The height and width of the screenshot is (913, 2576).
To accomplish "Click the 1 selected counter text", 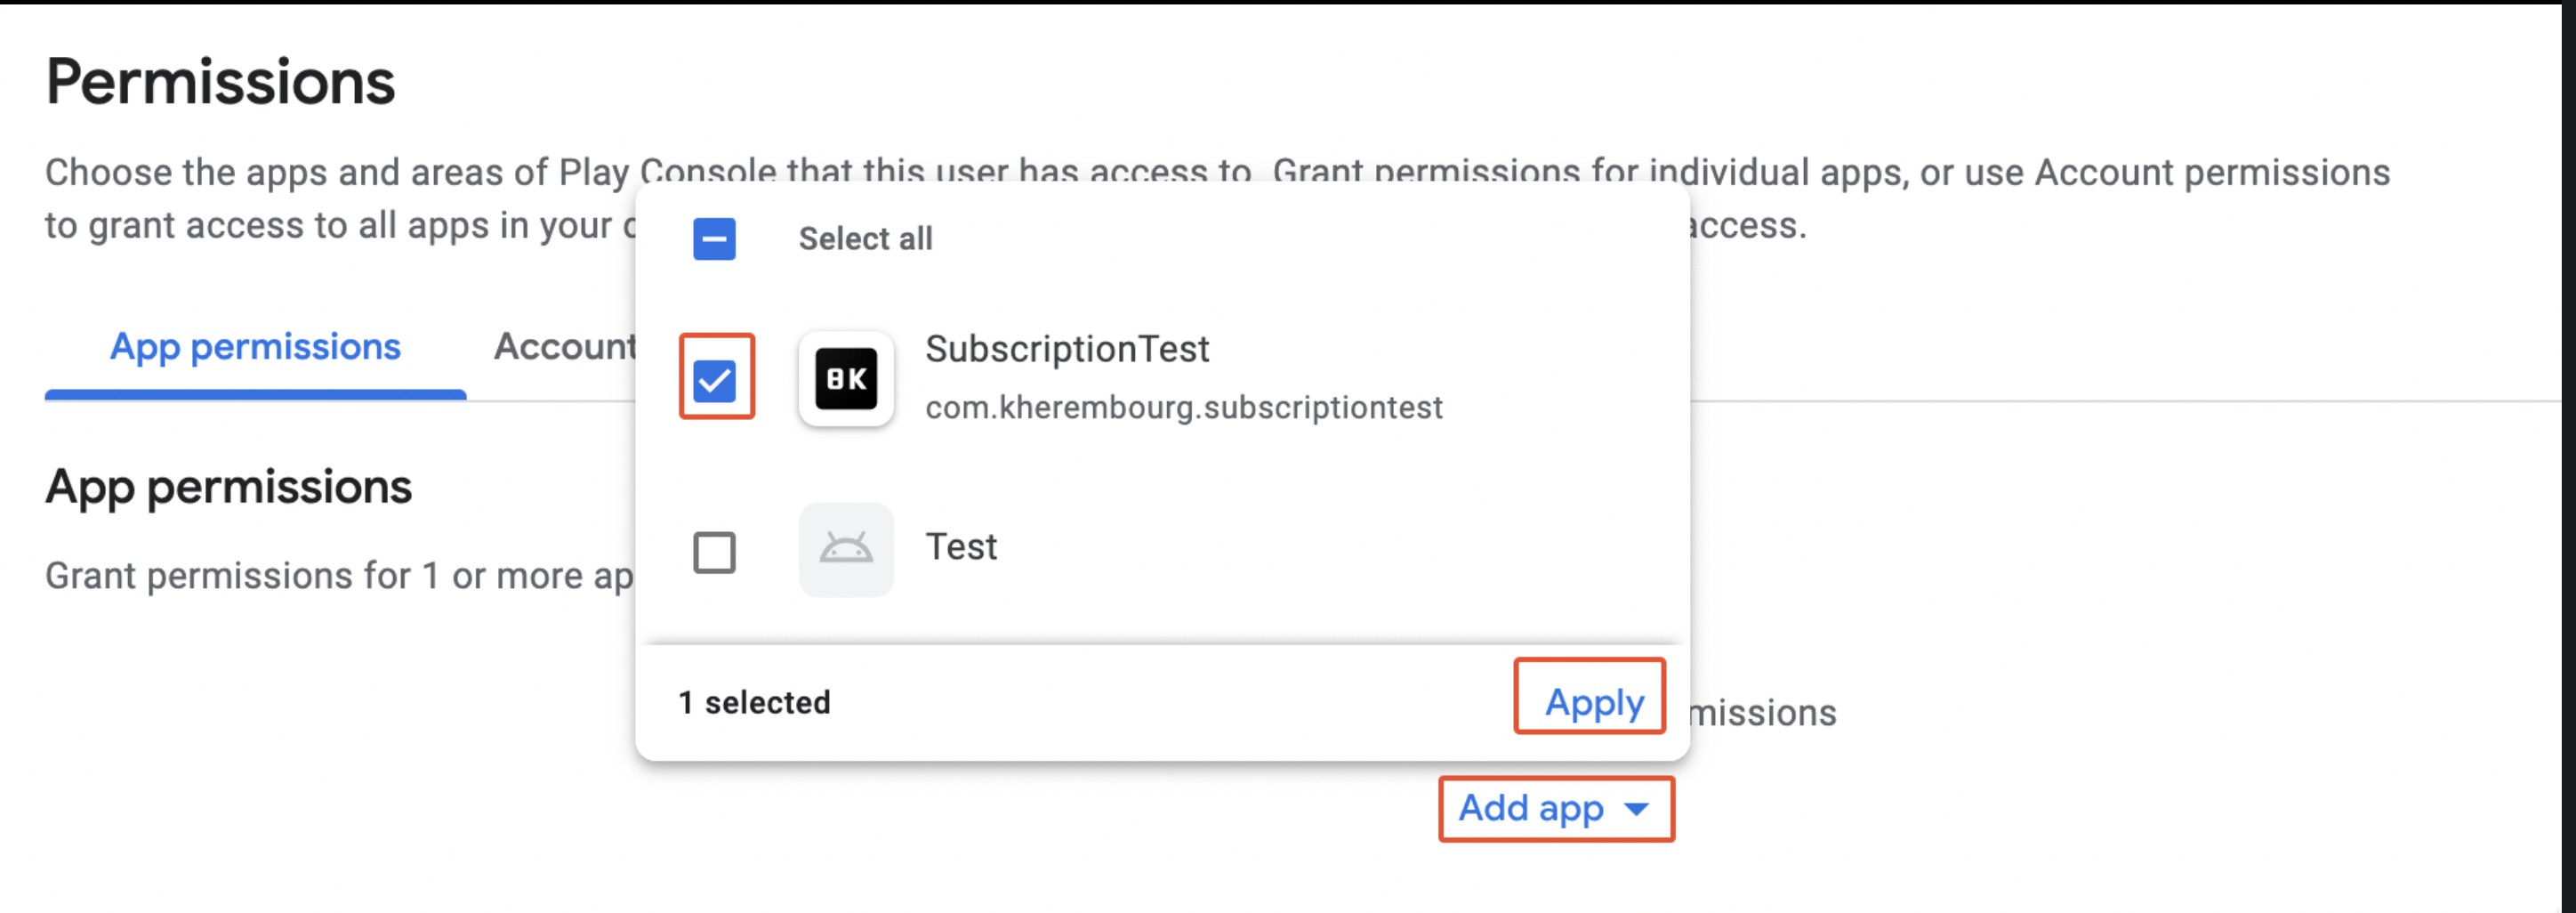I will click(x=754, y=702).
